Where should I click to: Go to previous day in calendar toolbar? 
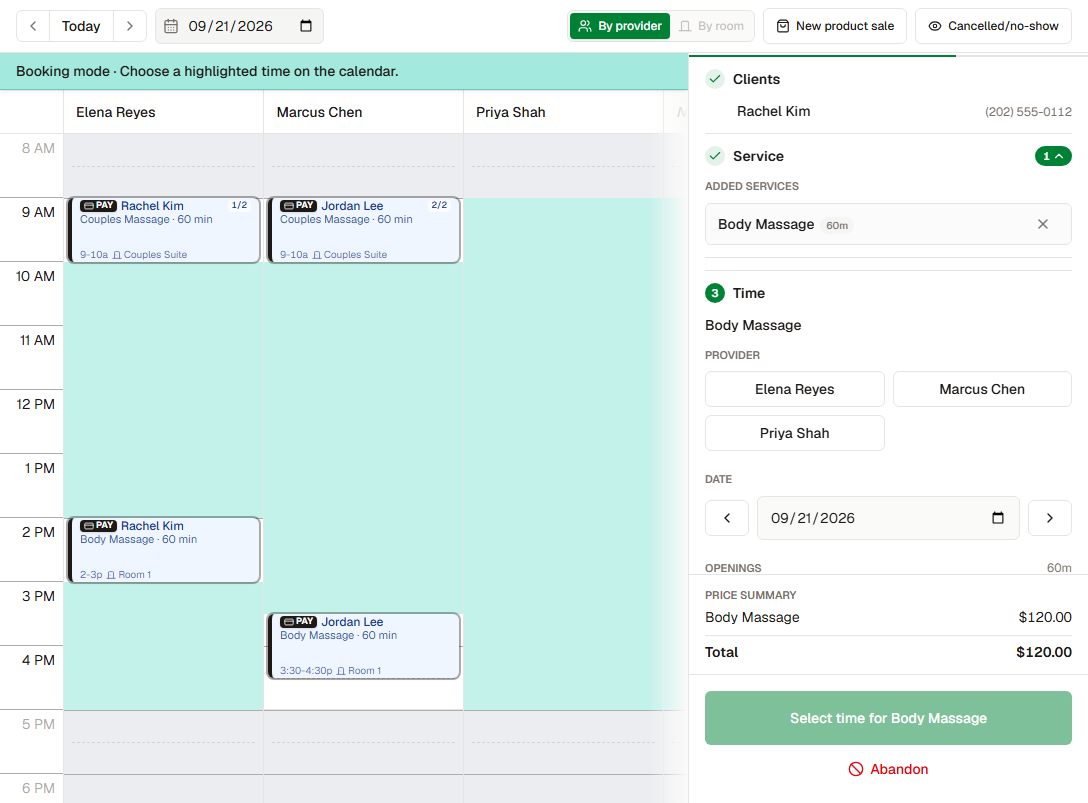[33, 26]
